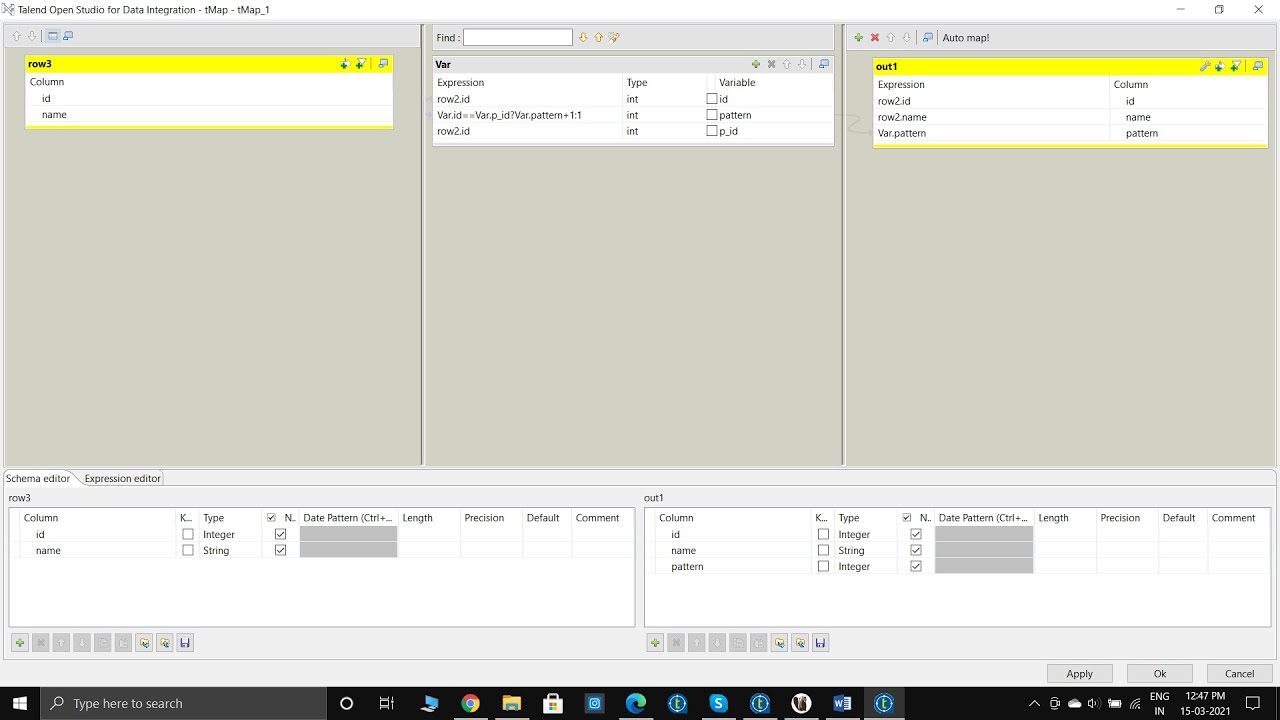Open Type cell of Var pattern row

(x=663, y=115)
